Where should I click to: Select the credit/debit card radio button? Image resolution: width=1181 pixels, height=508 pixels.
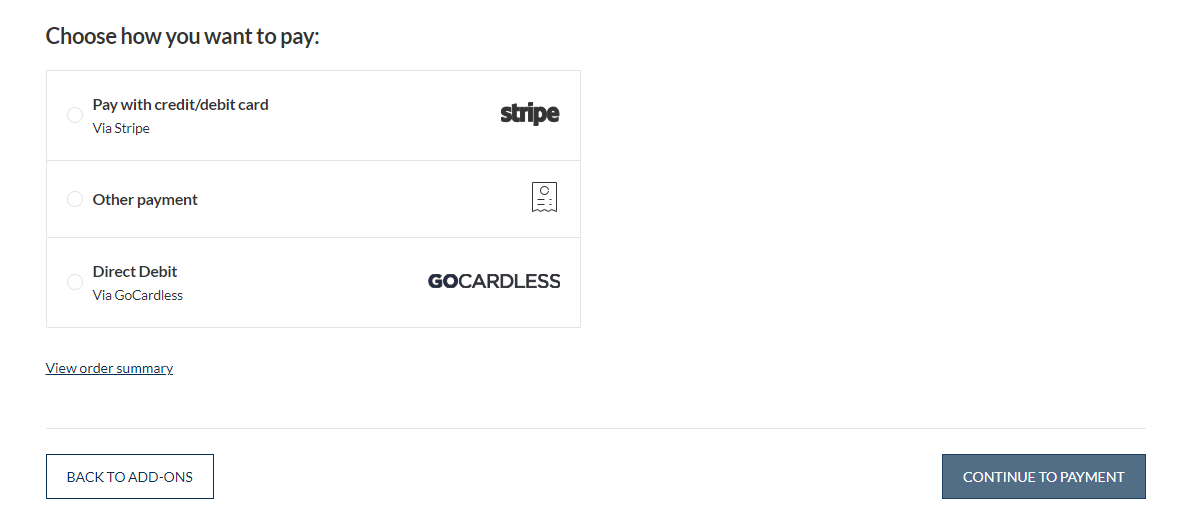[x=75, y=115]
